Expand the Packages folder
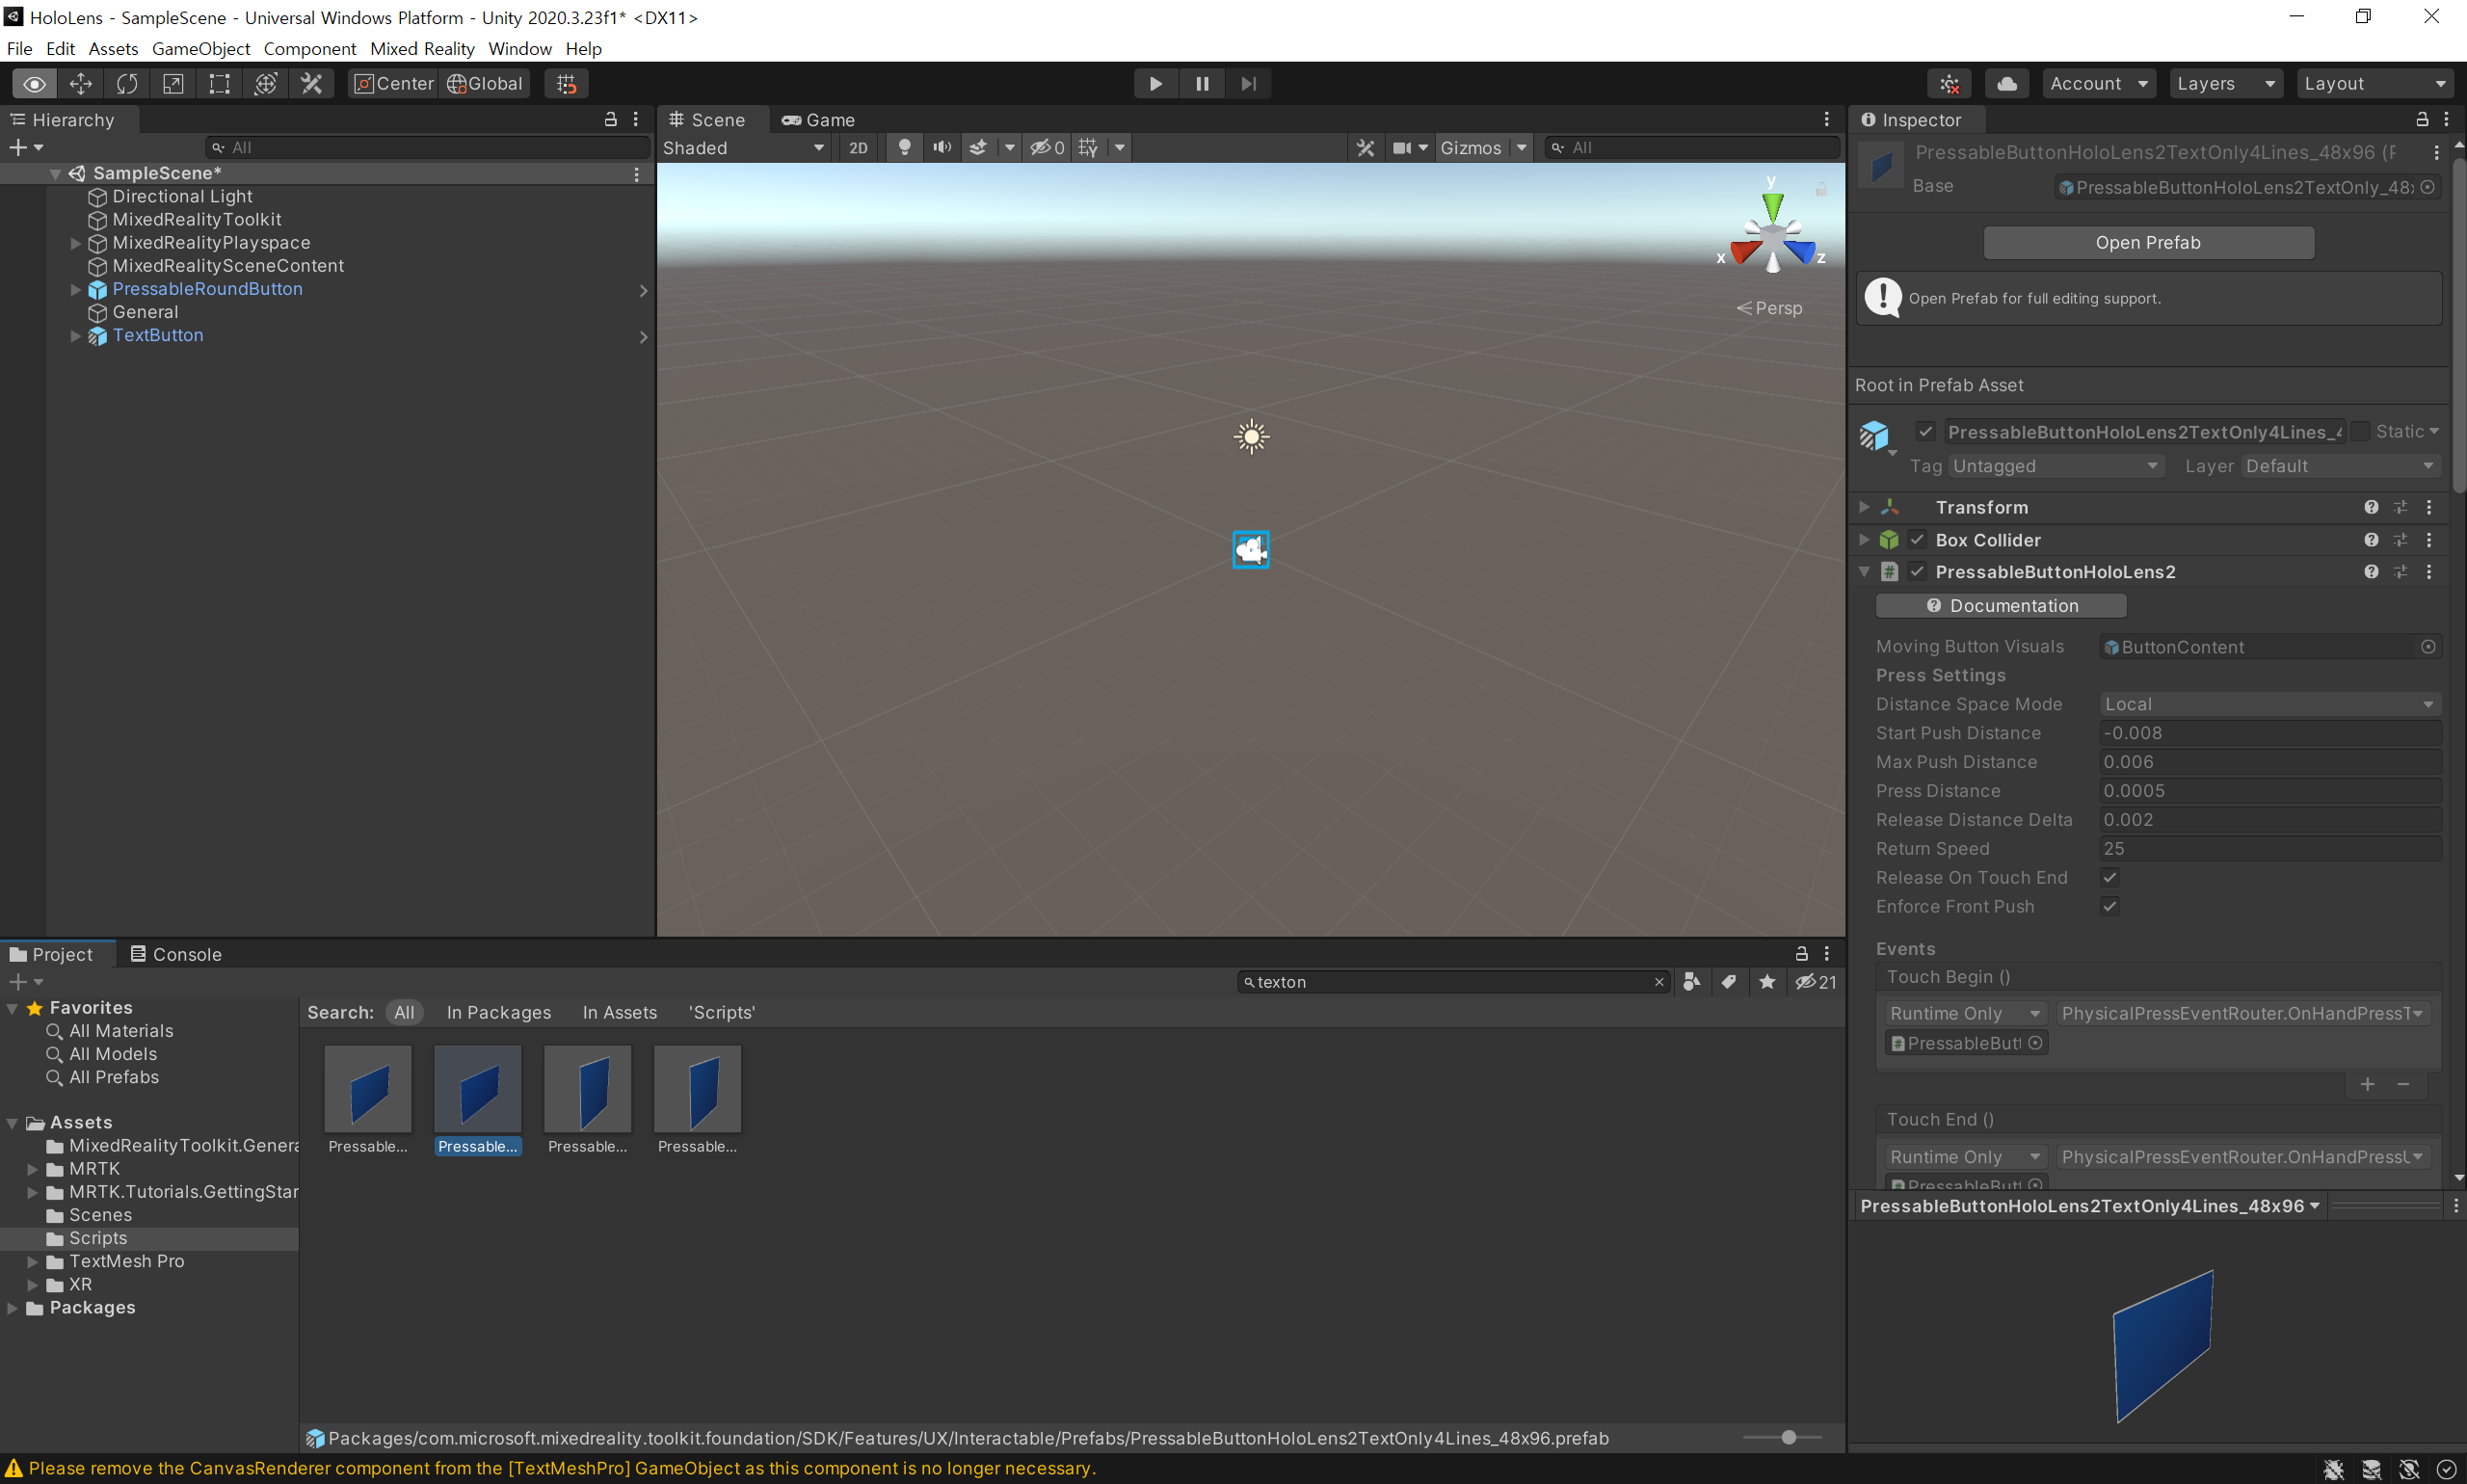The height and width of the screenshot is (1484, 2467). point(12,1308)
